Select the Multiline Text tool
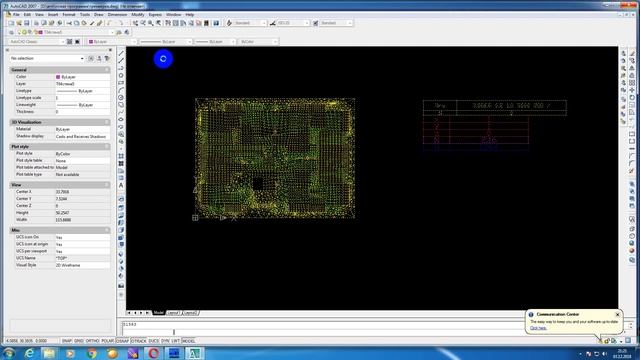The height and width of the screenshot is (360, 640). (121, 185)
